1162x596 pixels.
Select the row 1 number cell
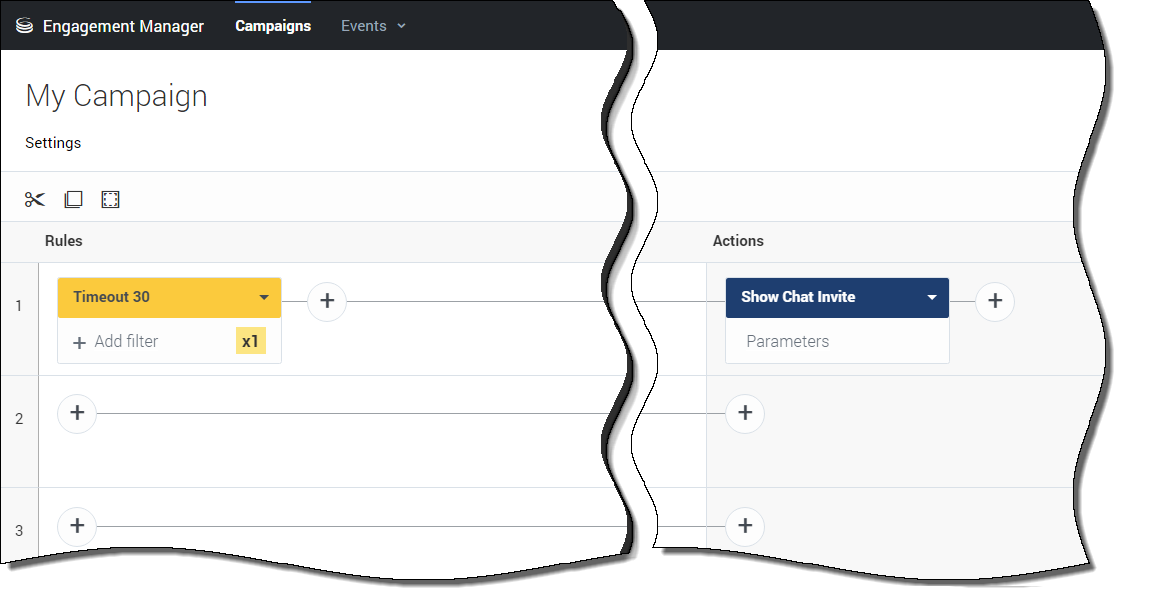coord(19,306)
